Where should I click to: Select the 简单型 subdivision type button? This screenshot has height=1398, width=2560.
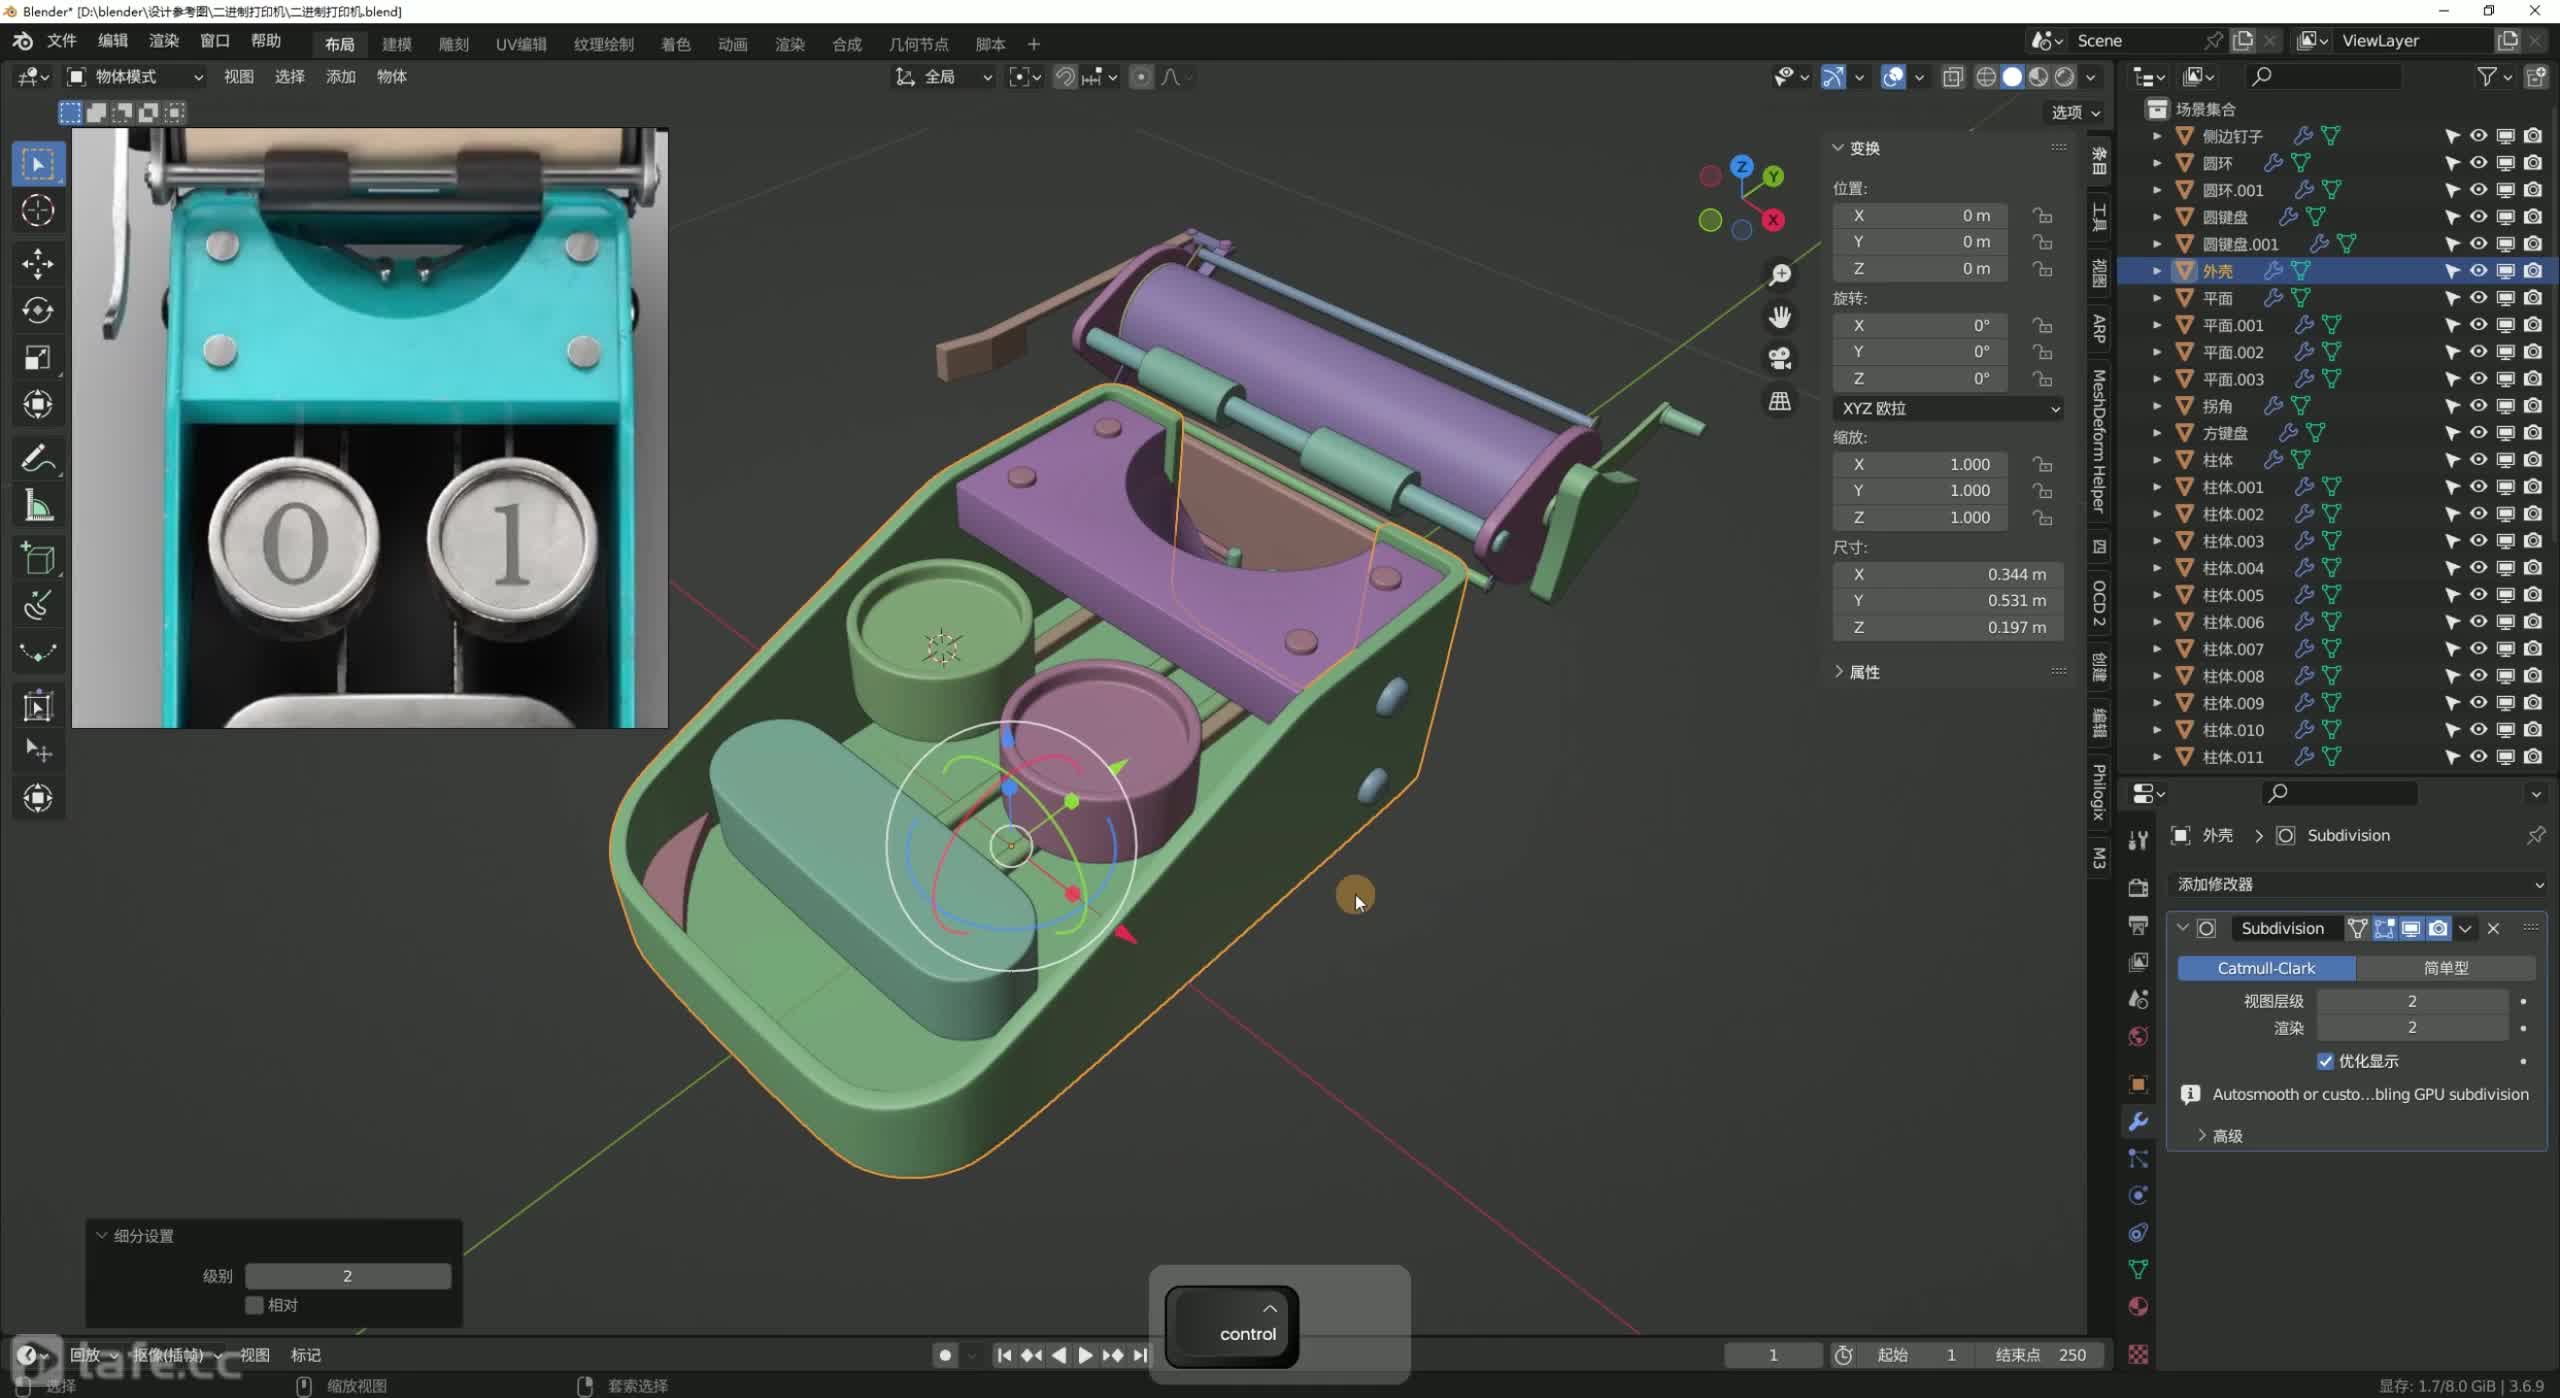pyautogui.click(x=2445, y=968)
